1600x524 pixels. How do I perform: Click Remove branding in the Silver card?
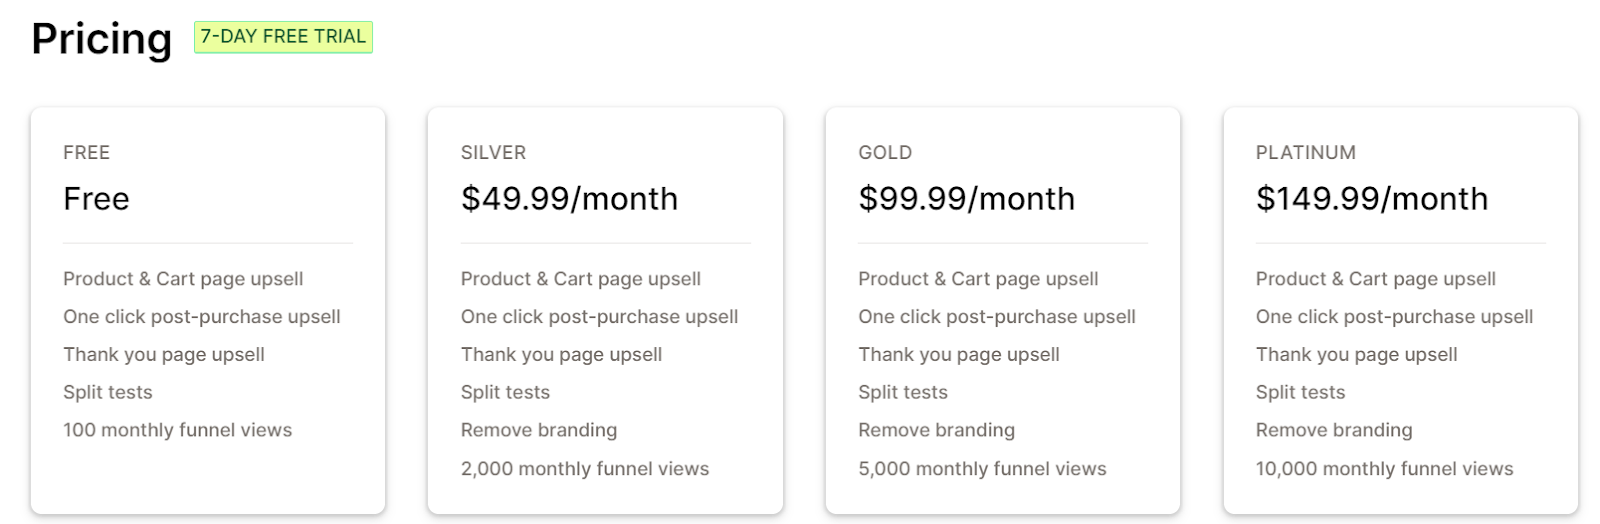539,431
